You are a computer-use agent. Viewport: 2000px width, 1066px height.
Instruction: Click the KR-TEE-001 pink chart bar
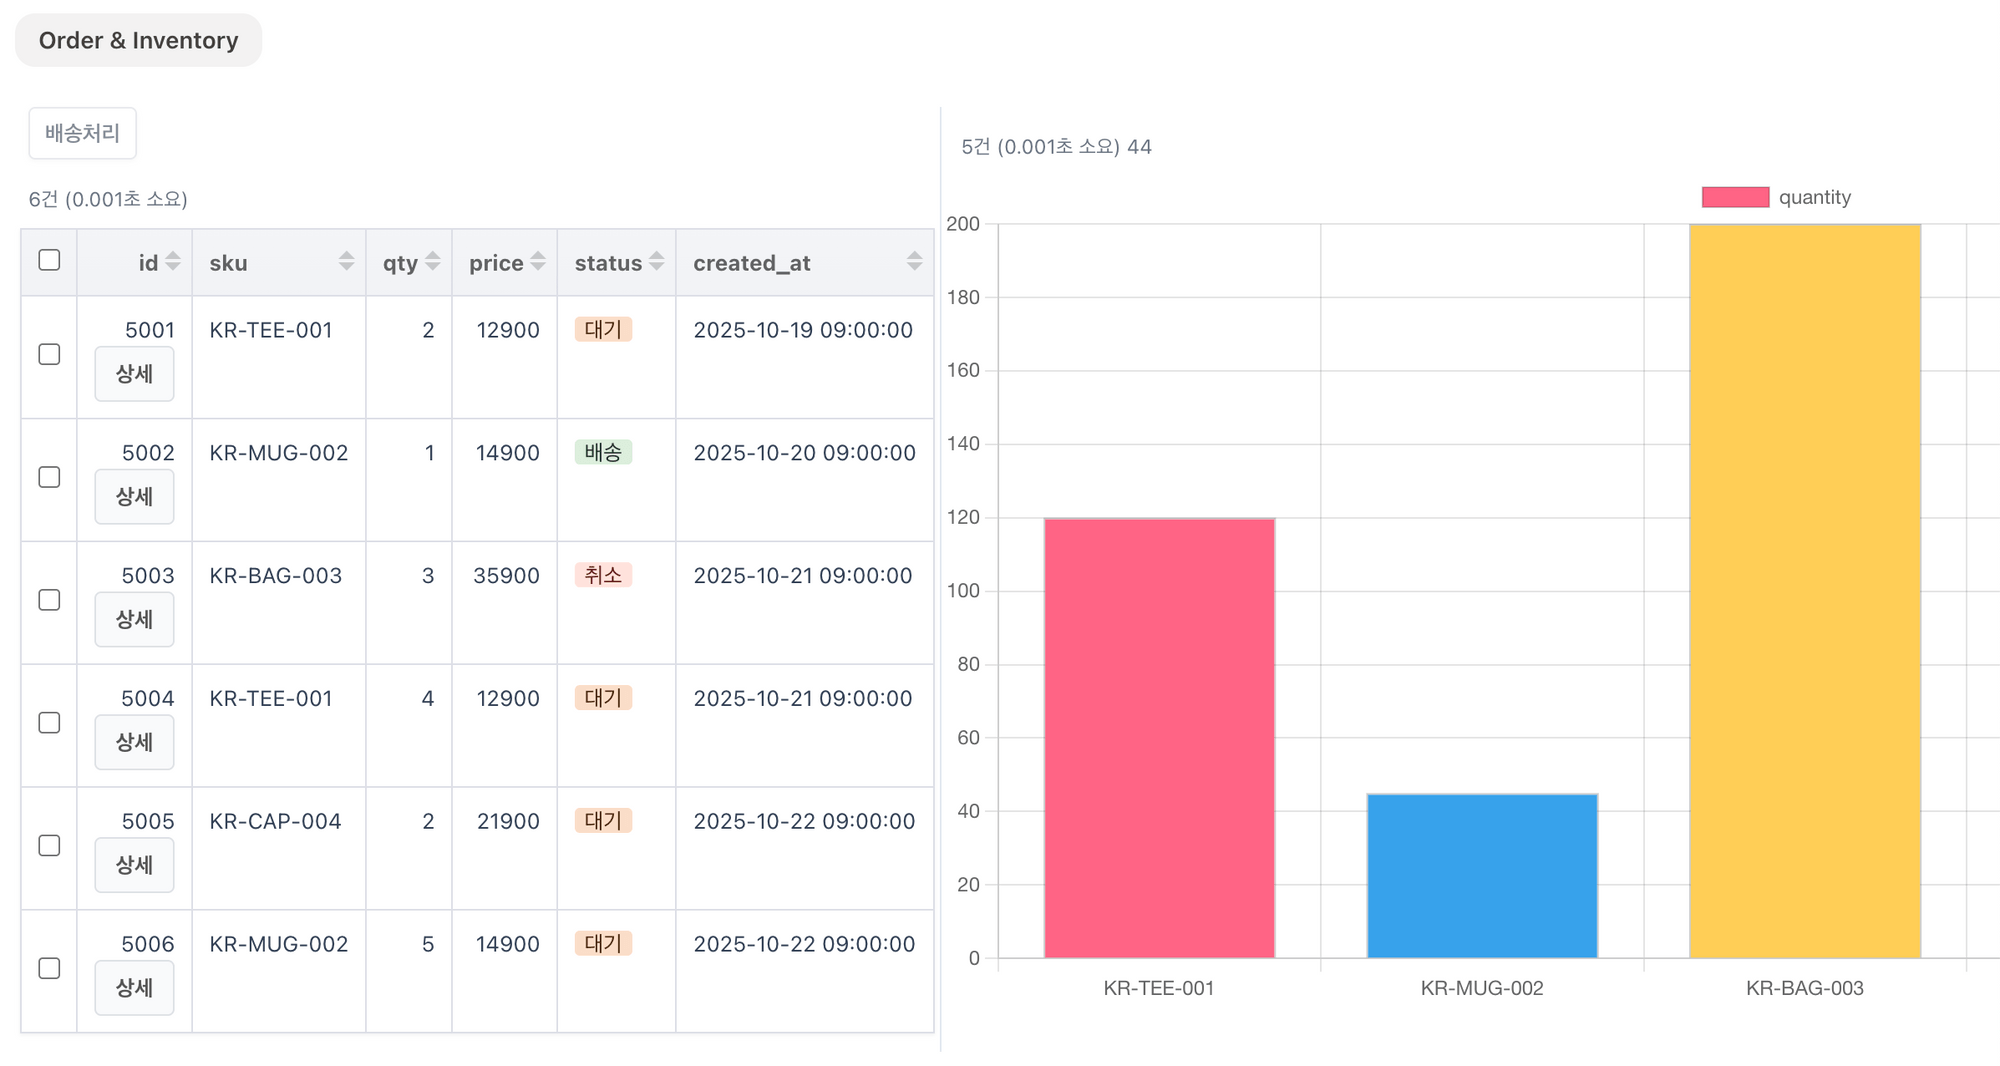click(1159, 738)
